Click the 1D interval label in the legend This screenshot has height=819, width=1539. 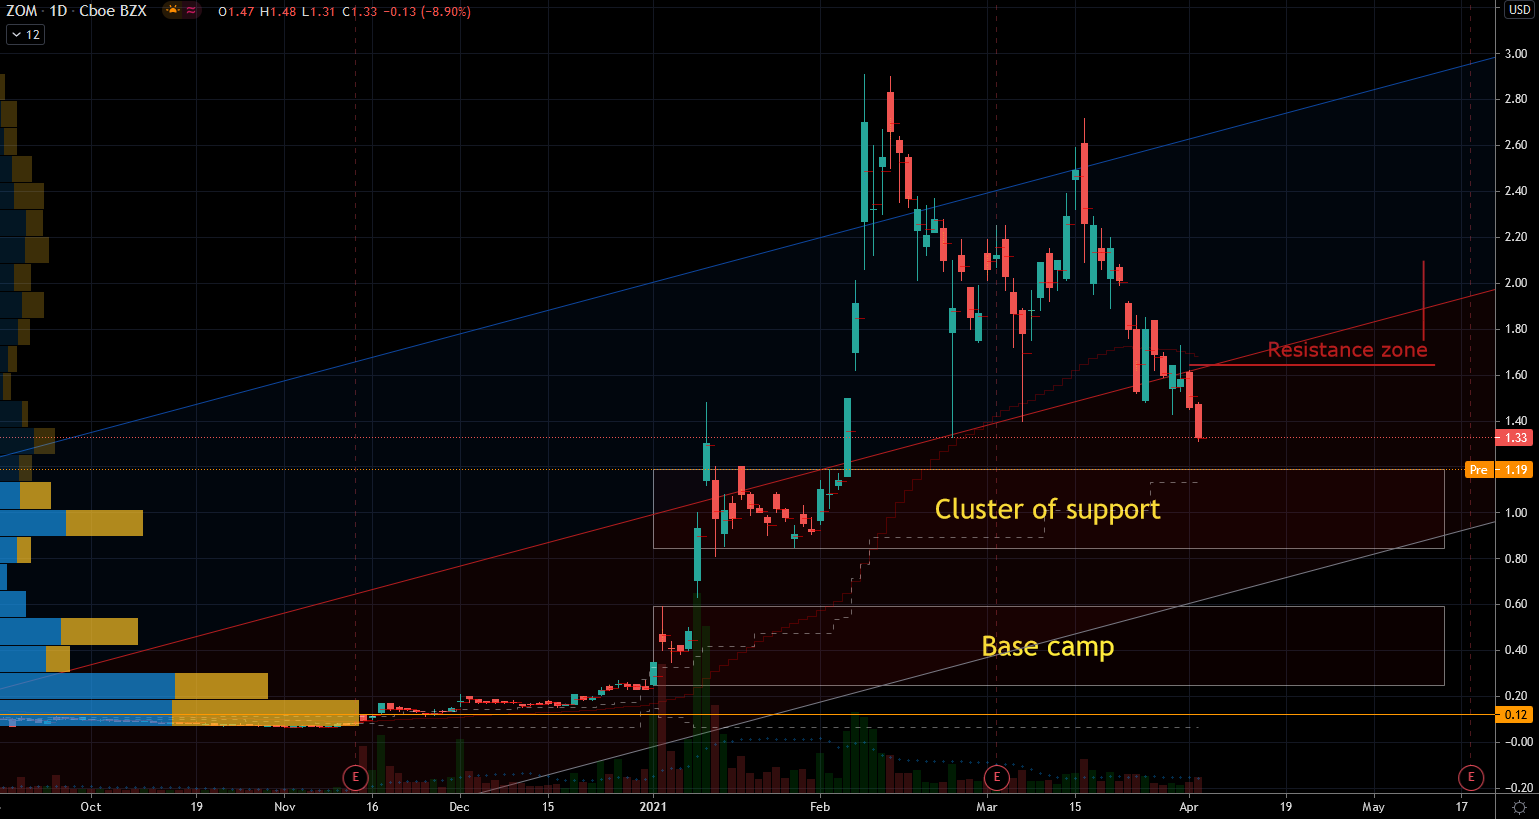[59, 11]
